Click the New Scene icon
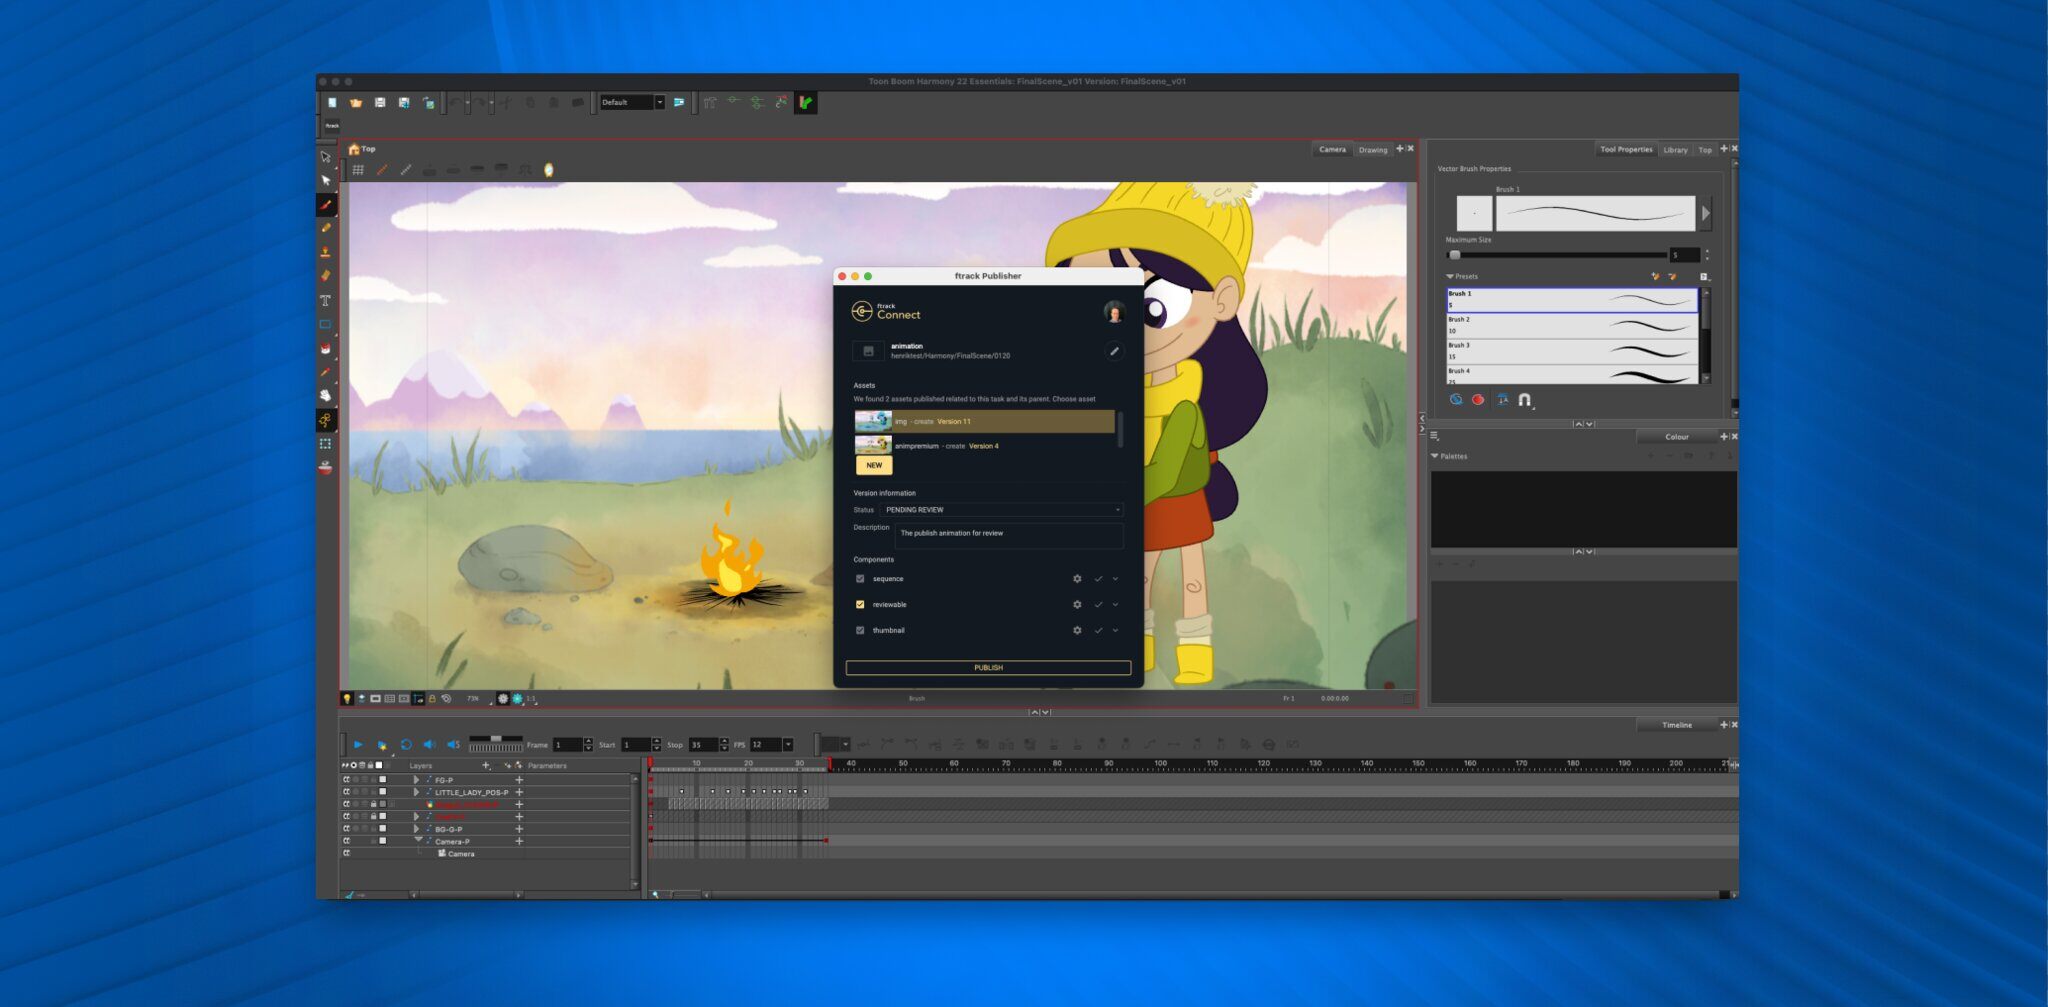Viewport: 2048px width, 1007px height. pos(332,102)
